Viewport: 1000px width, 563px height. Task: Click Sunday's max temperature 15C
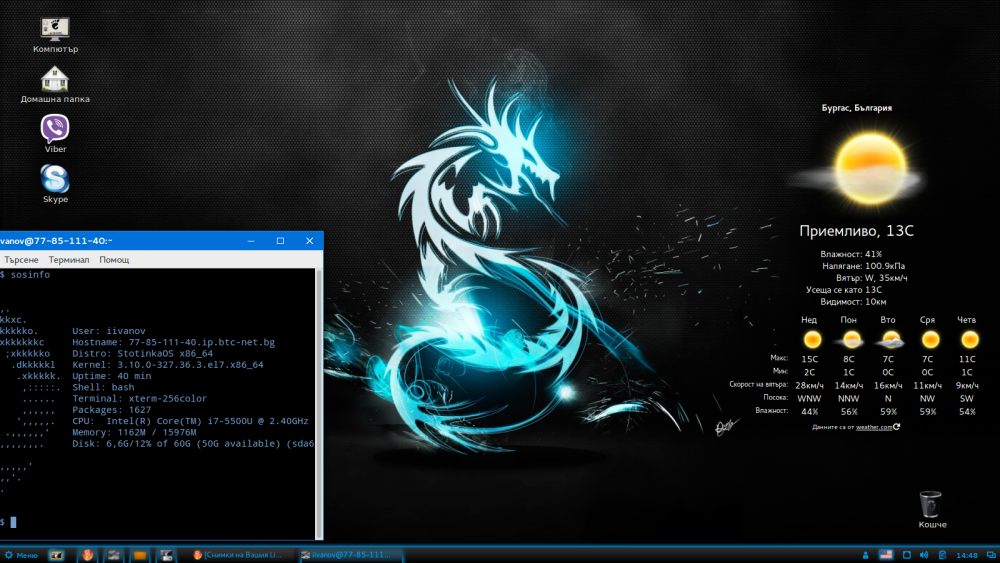coord(809,359)
